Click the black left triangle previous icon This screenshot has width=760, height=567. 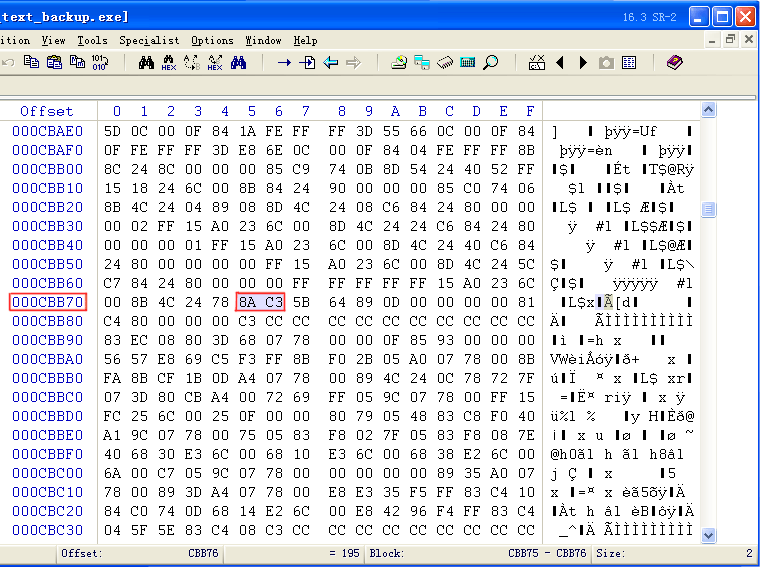pyautogui.click(x=560, y=63)
